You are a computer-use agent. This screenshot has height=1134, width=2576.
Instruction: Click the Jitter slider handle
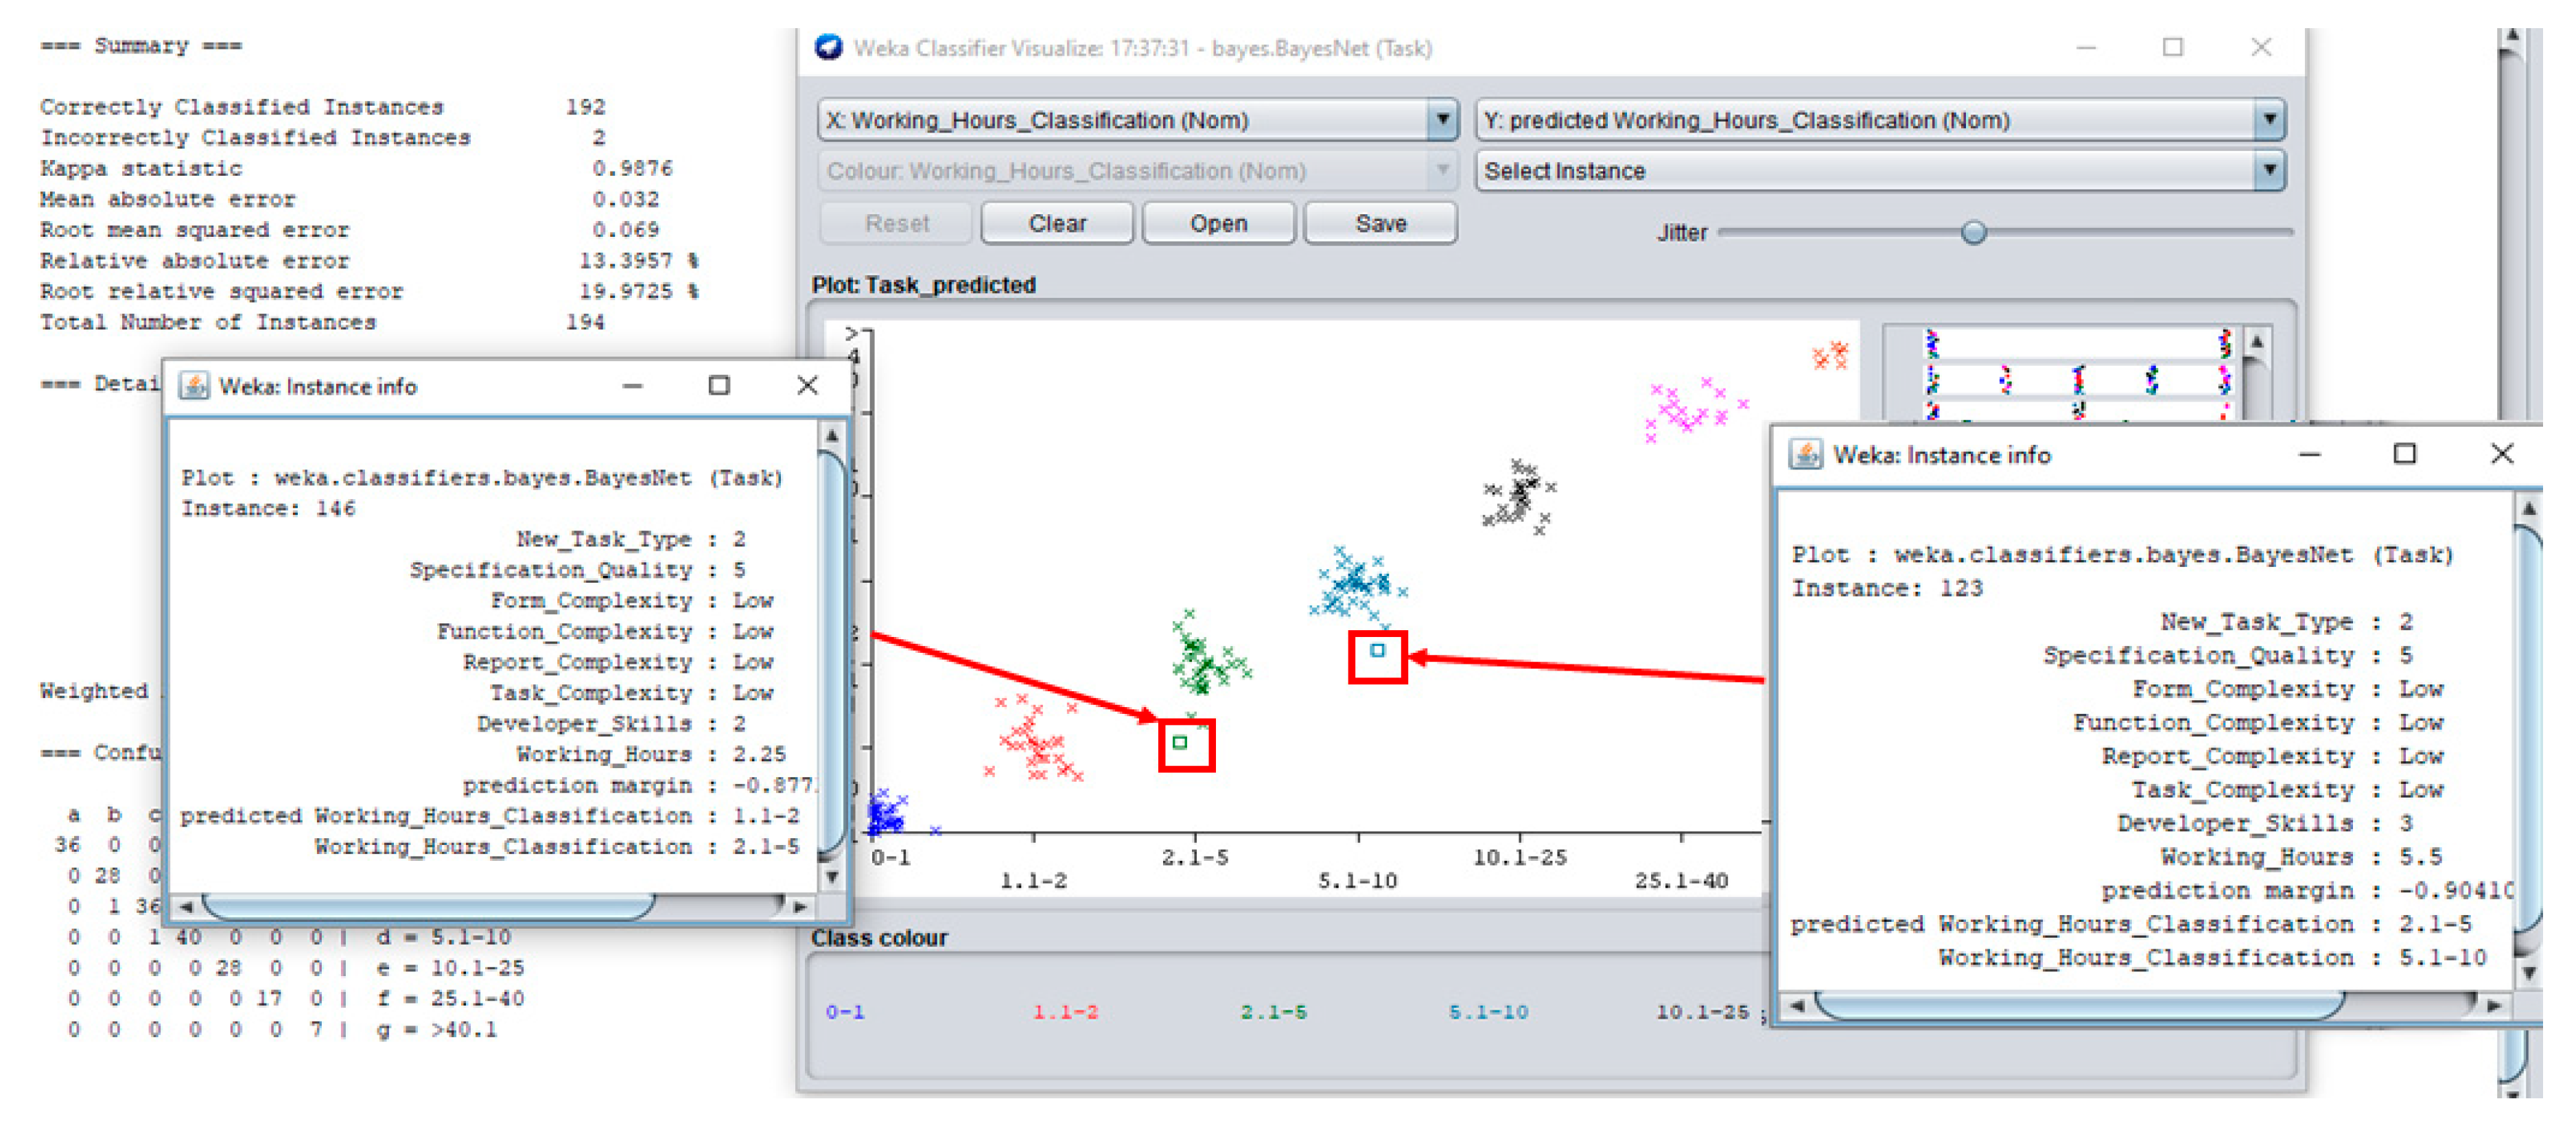pyautogui.click(x=1973, y=233)
